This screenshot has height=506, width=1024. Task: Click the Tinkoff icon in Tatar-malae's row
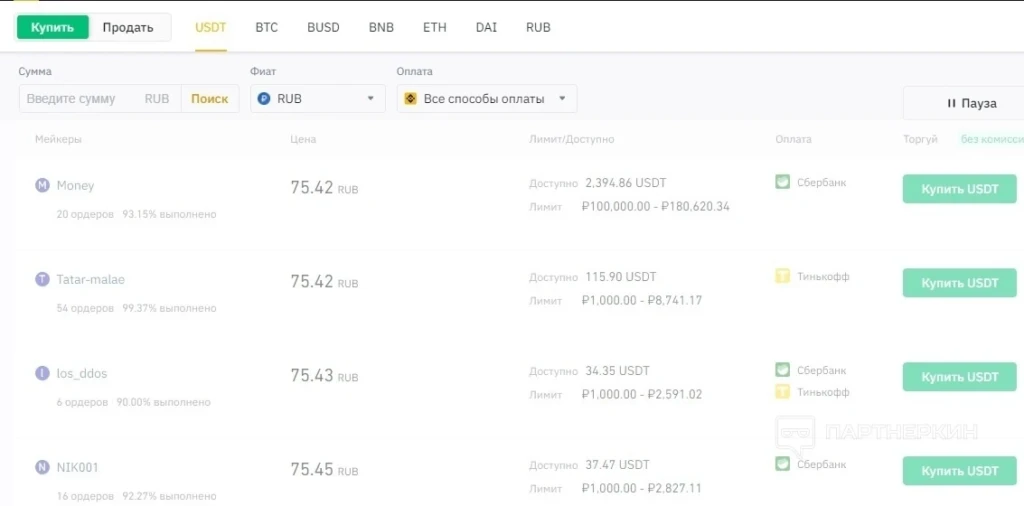783,276
